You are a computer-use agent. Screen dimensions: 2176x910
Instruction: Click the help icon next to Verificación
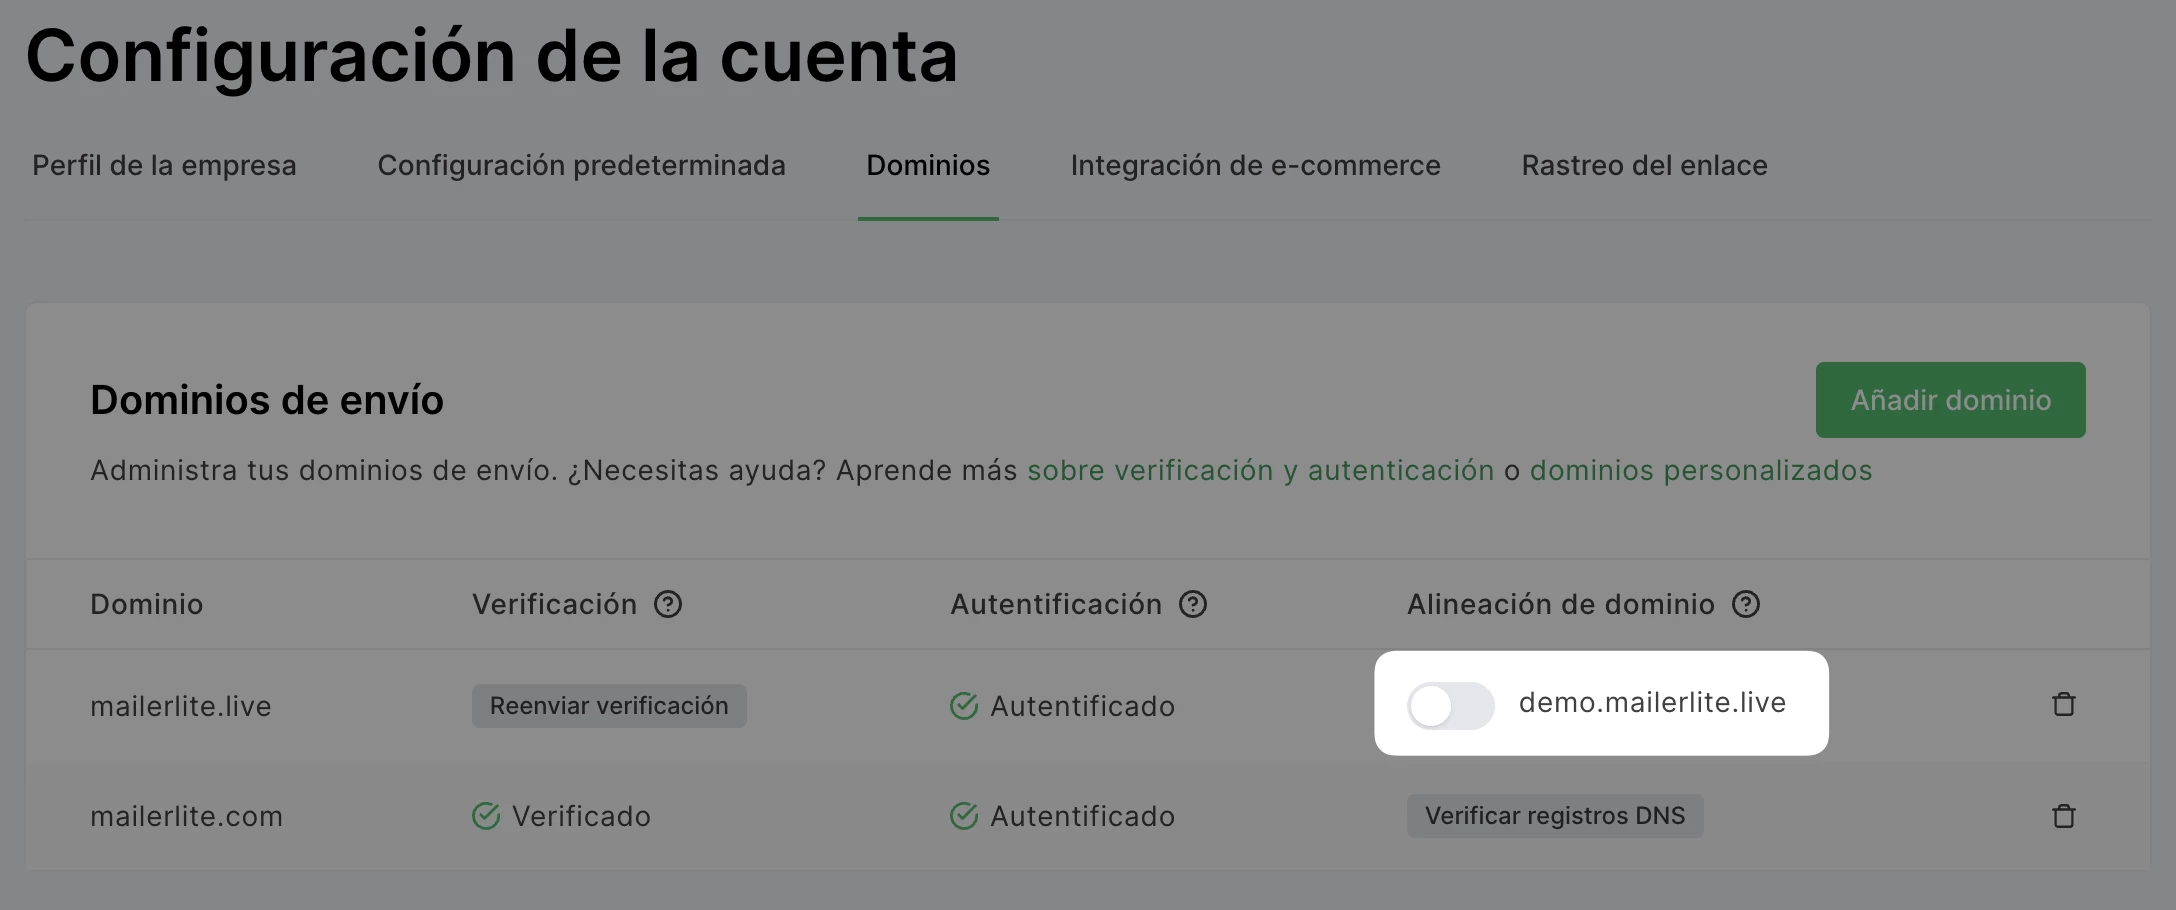668,604
